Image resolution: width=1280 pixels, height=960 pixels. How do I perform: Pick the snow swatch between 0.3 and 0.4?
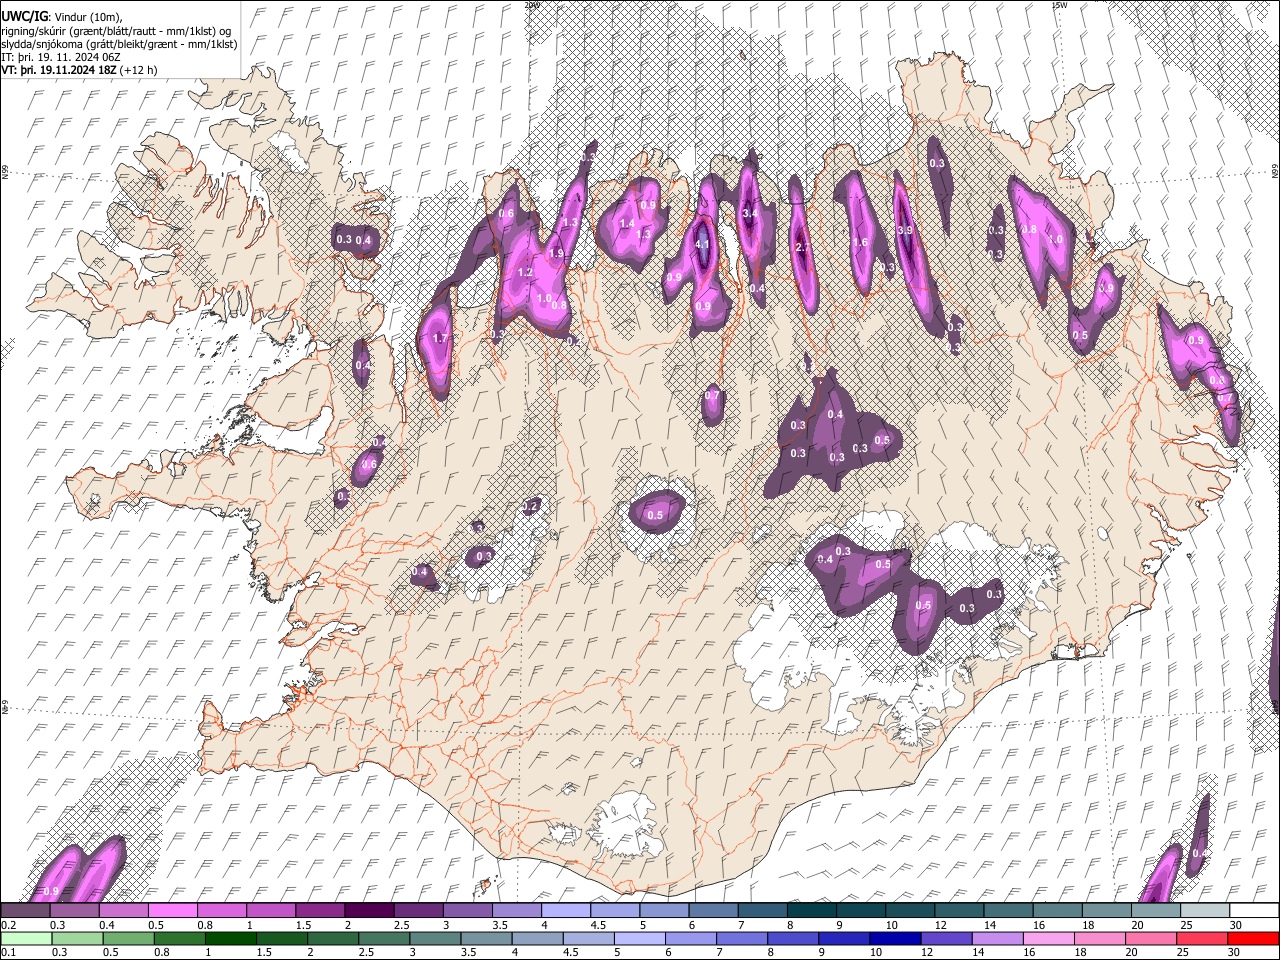click(x=75, y=910)
